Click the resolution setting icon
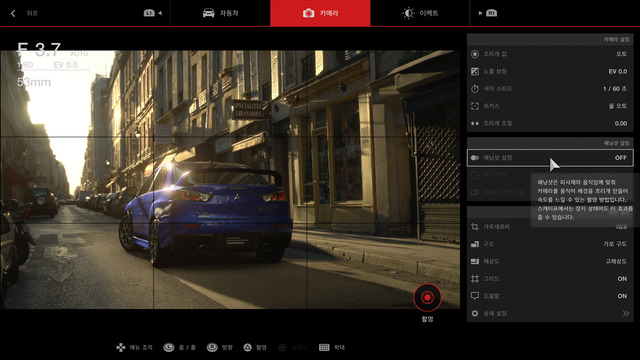The width and height of the screenshot is (640, 360). pos(475,261)
